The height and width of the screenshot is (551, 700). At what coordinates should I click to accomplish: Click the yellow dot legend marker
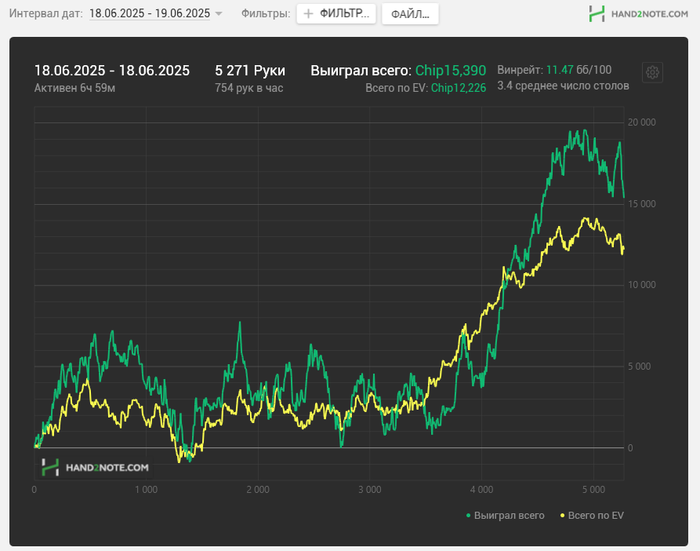(562, 516)
